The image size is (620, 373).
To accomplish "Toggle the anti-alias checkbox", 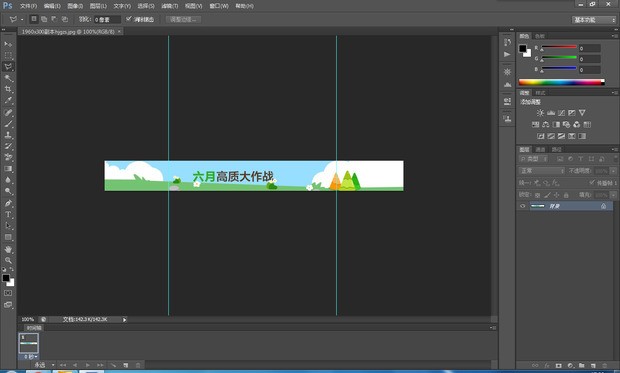I will pos(129,19).
